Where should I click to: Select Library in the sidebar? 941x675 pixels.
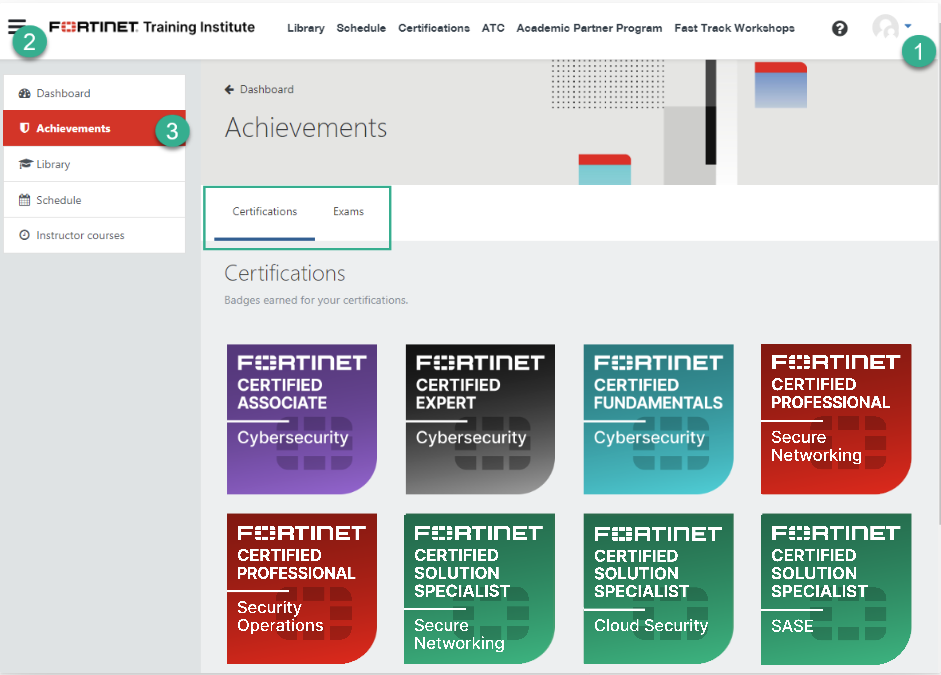click(x=94, y=164)
